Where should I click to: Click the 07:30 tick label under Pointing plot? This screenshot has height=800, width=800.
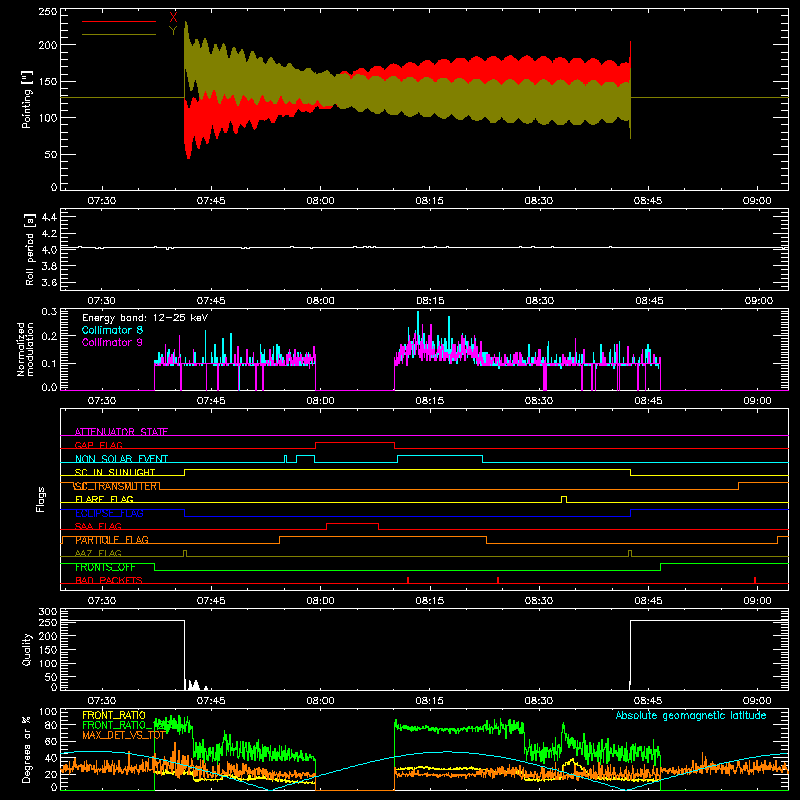tap(102, 201)
